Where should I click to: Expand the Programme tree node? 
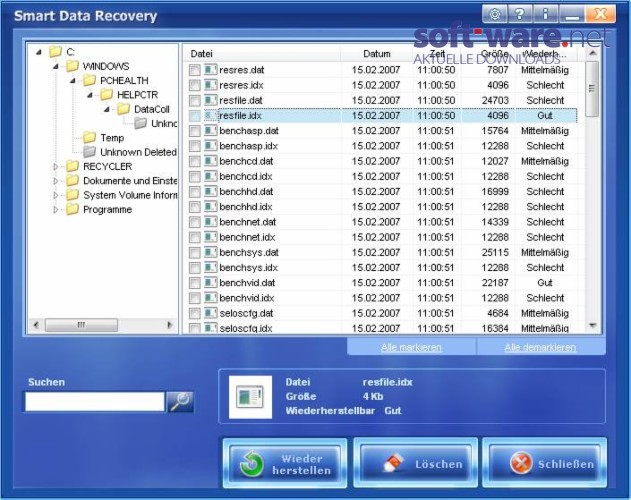[x=56, y=210]
